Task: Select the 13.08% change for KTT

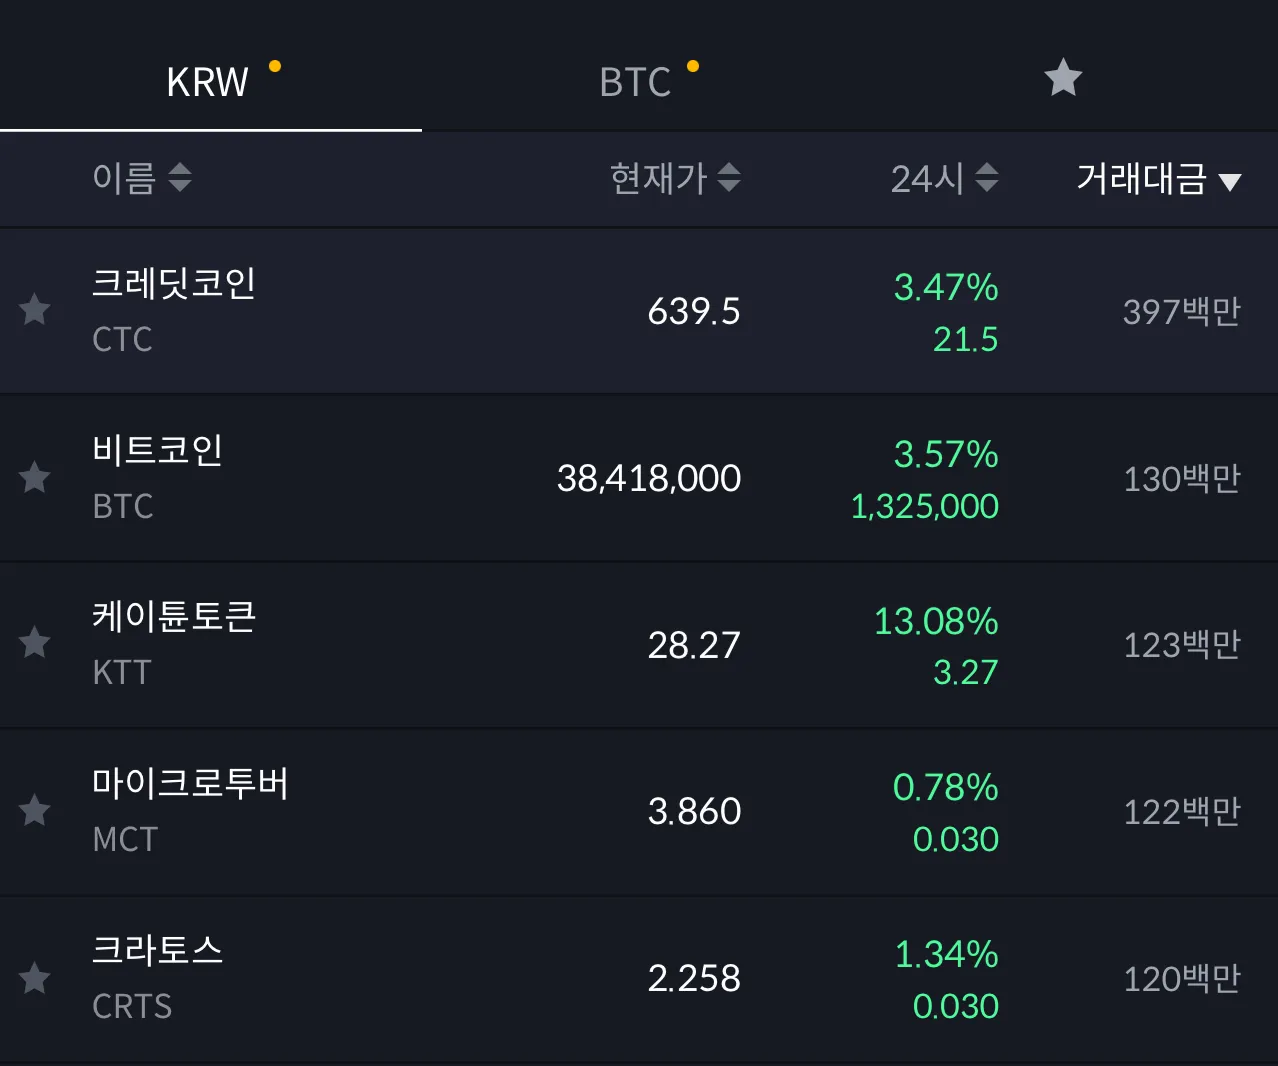Action: (x=936, y=621)
